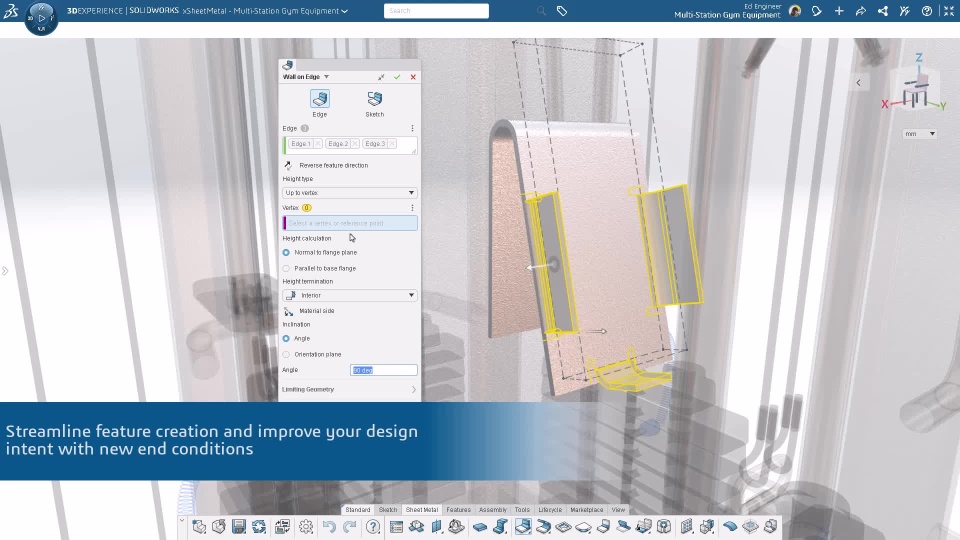Remove the Edge.3 selection

pyautogui.click(x=392, y=144)
